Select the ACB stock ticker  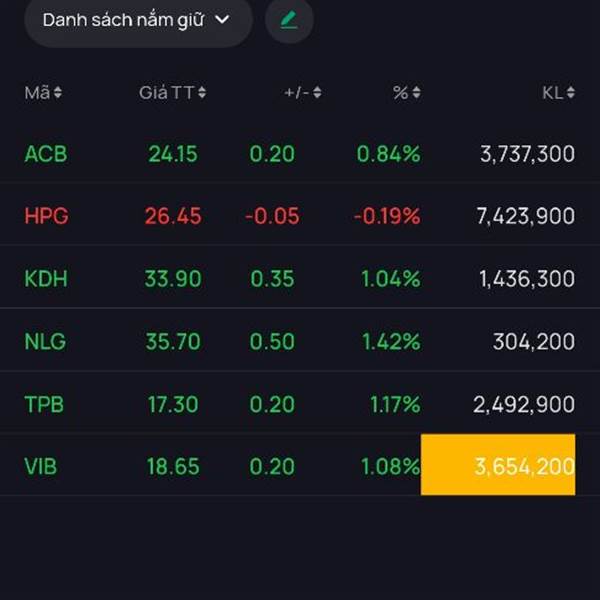coord(45,154)
